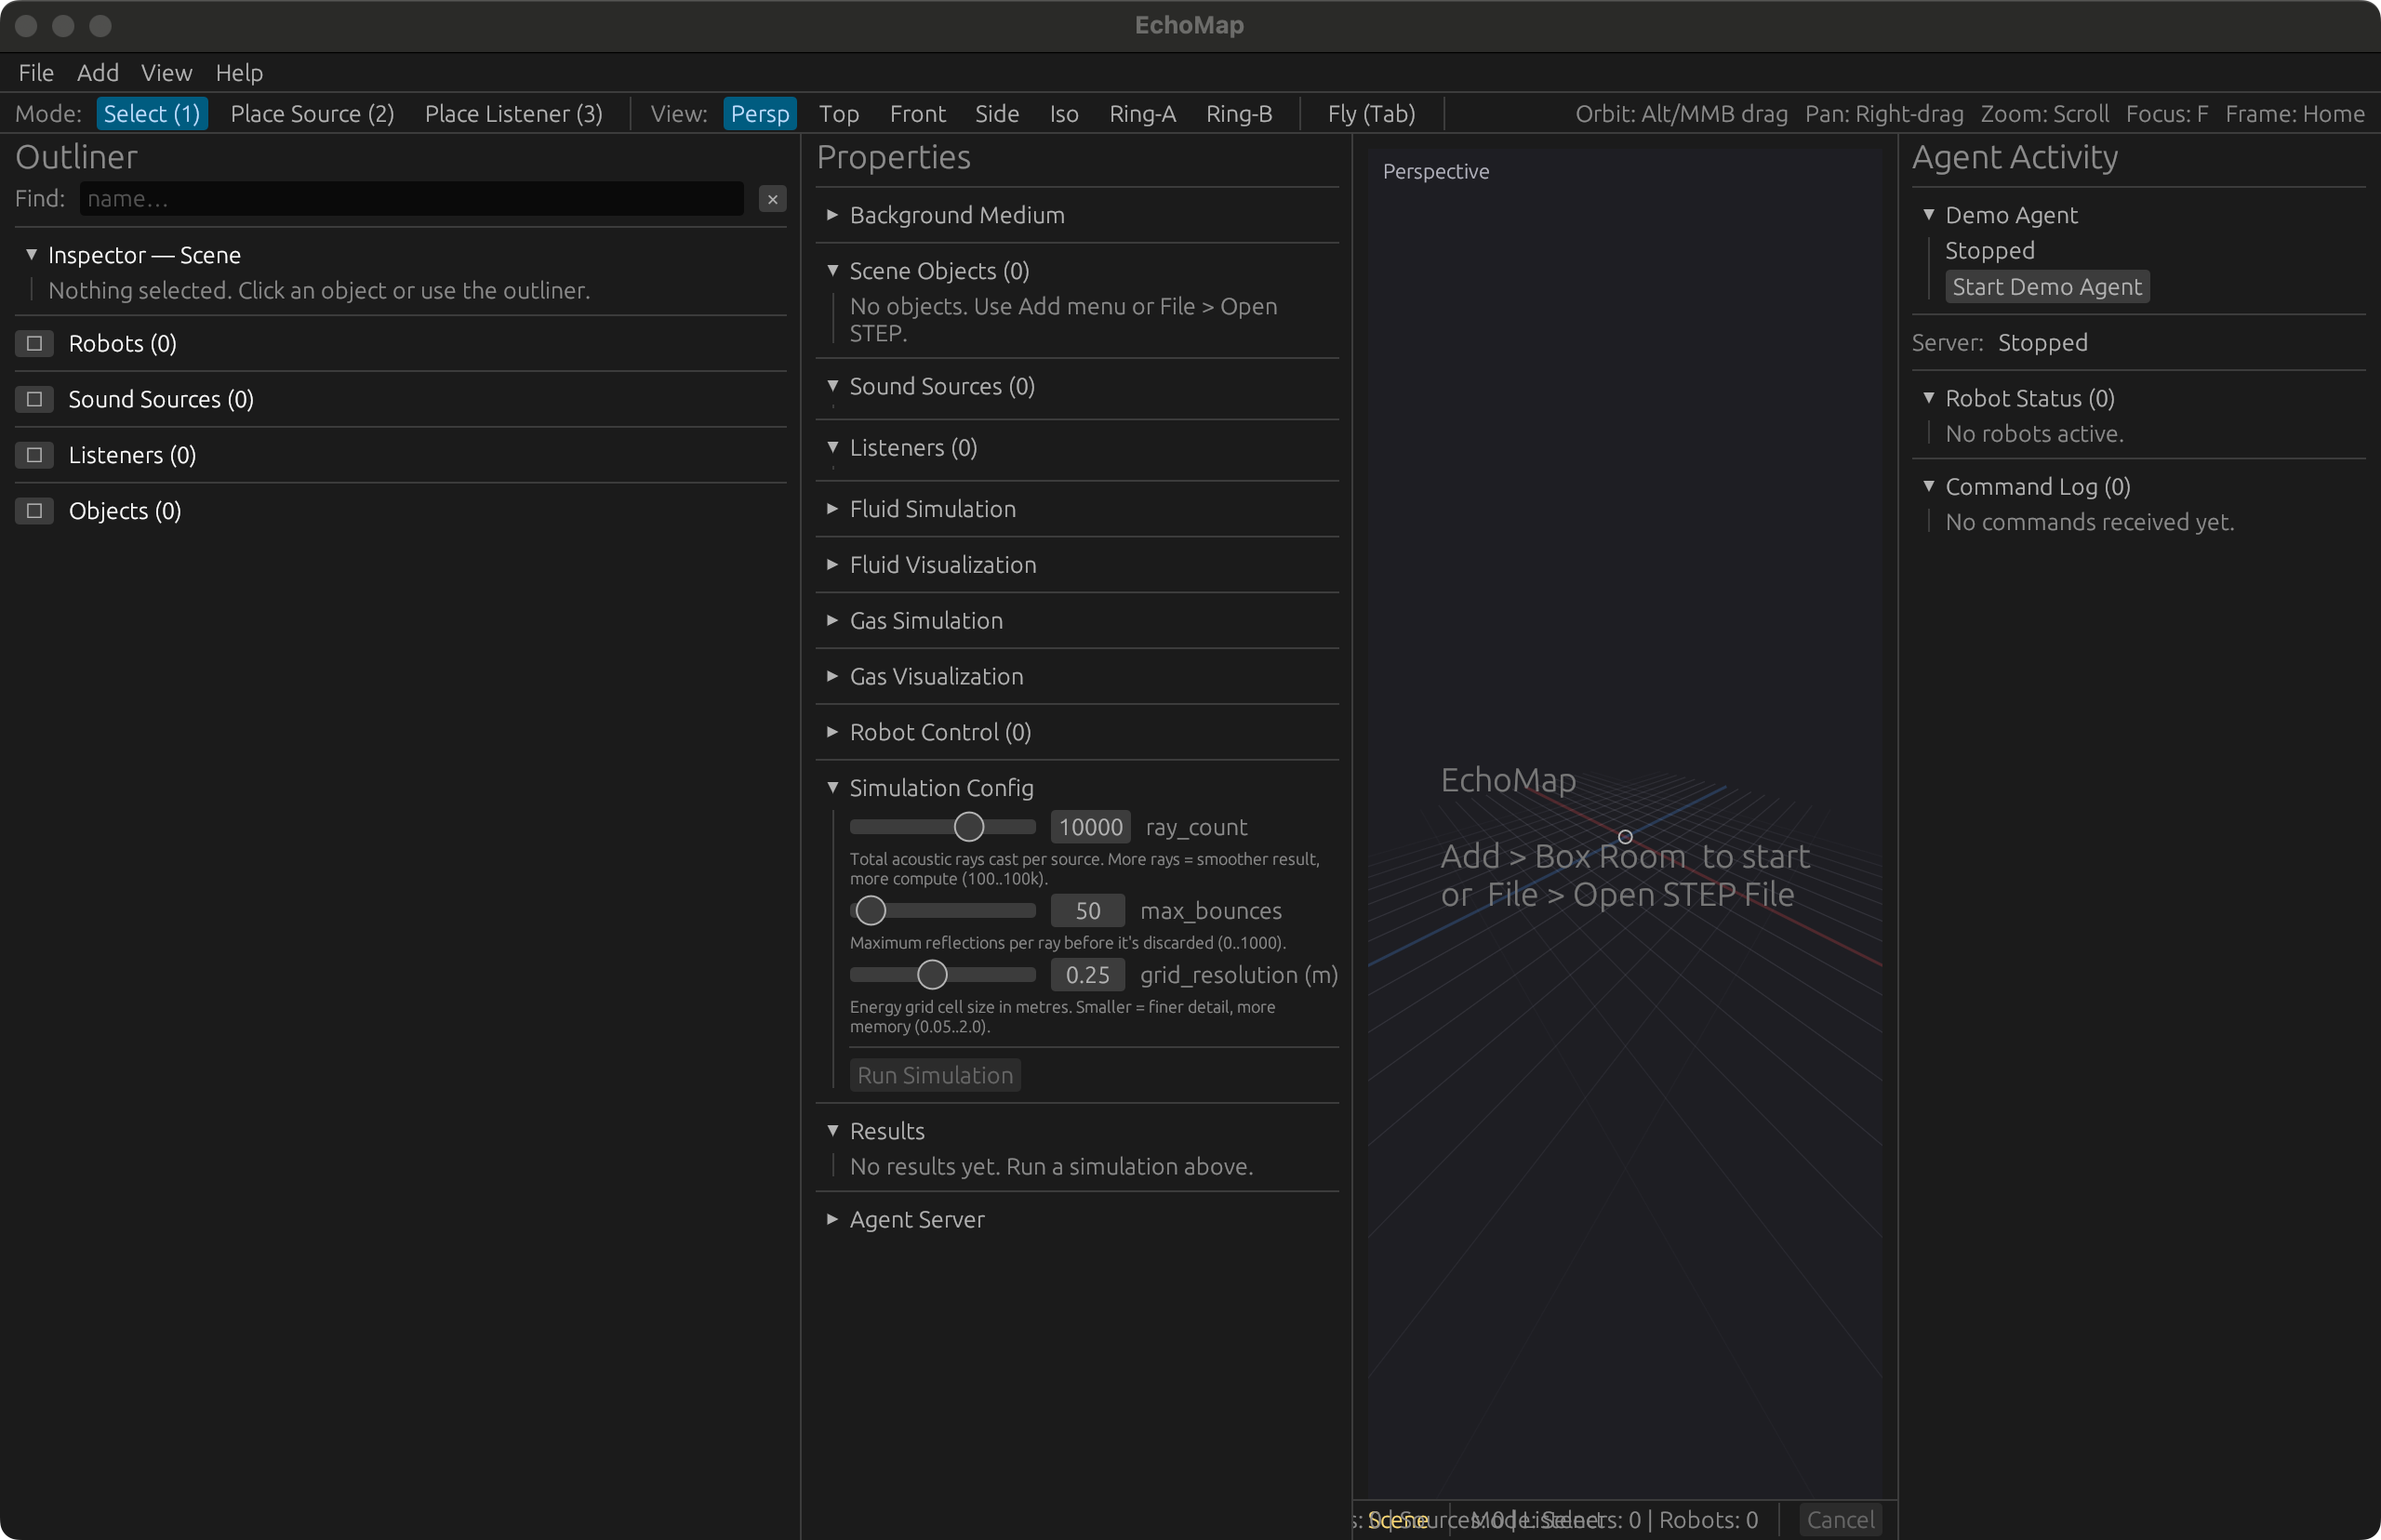This screenshot has height=1540, width=2381.
Task: Click the ray_count value field 10000
Action: [x=1090, y=827]
